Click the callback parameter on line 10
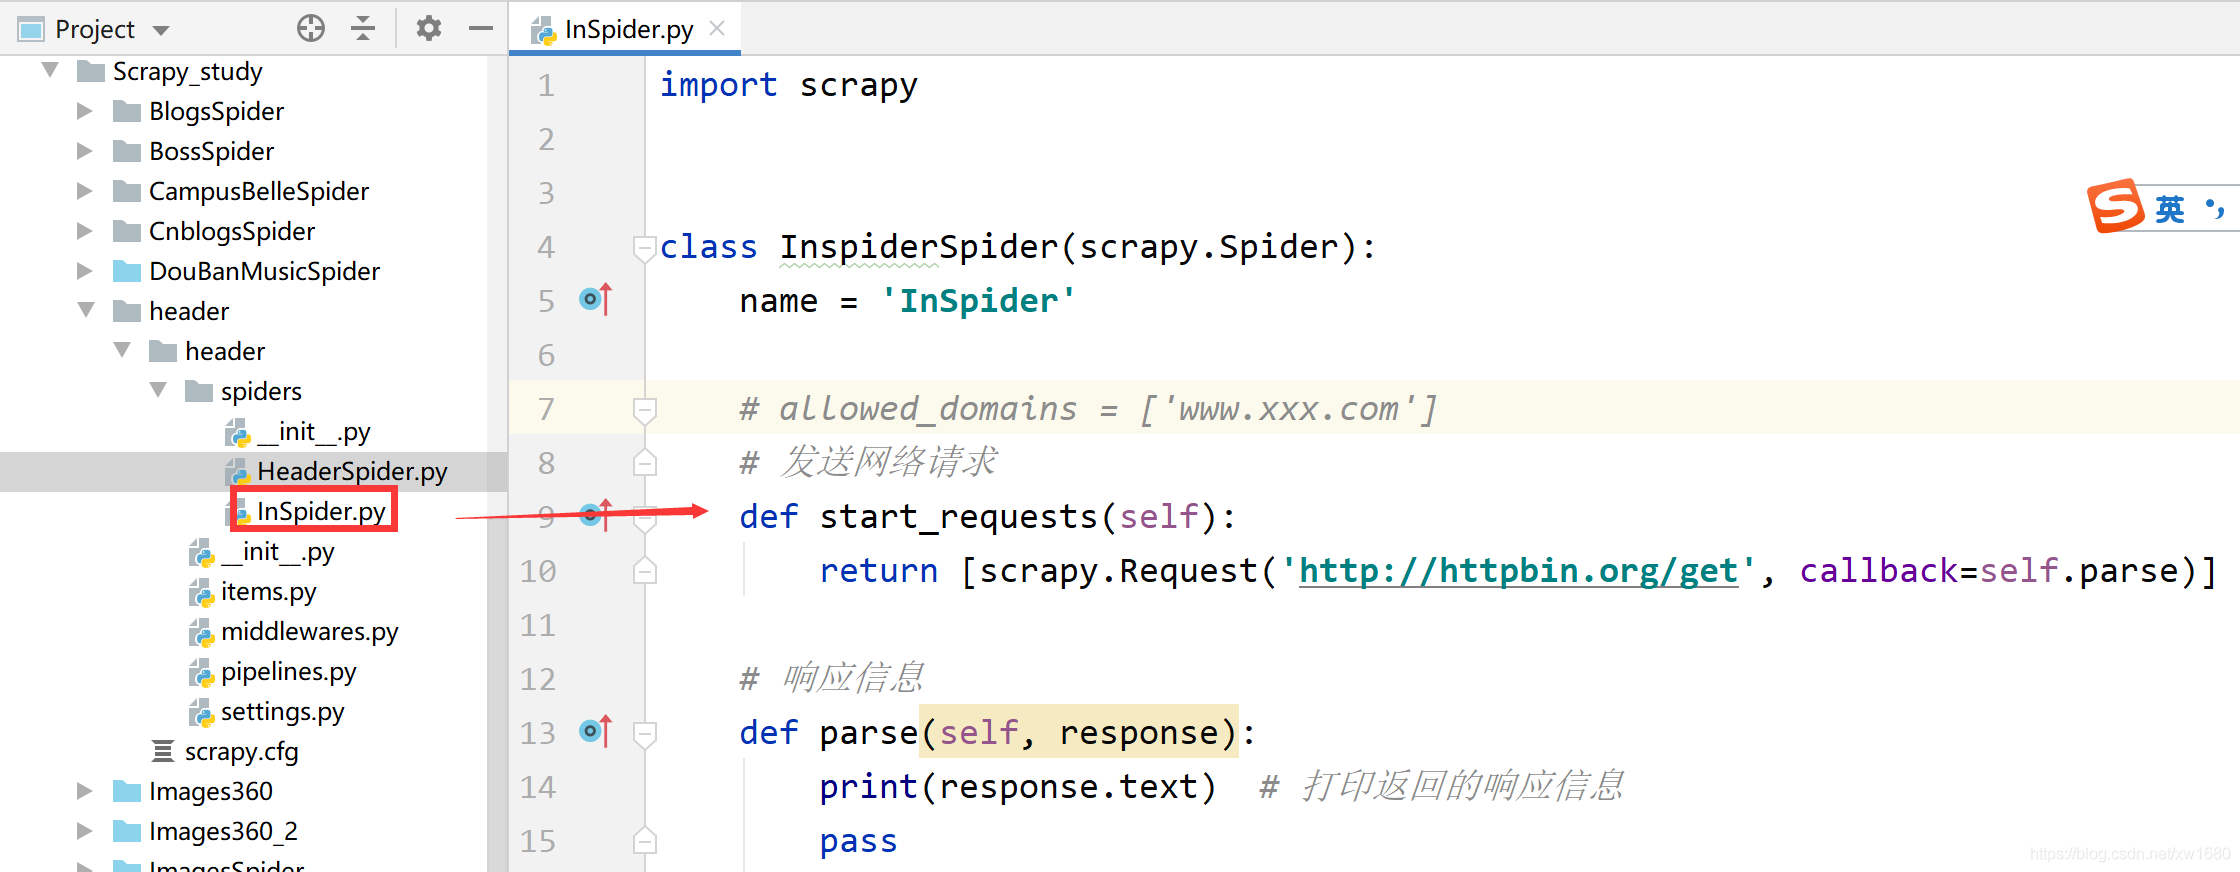Image resolution: width=2240 pixels, height=872 pixels. pyautogui.click(x=1878, y=571)
